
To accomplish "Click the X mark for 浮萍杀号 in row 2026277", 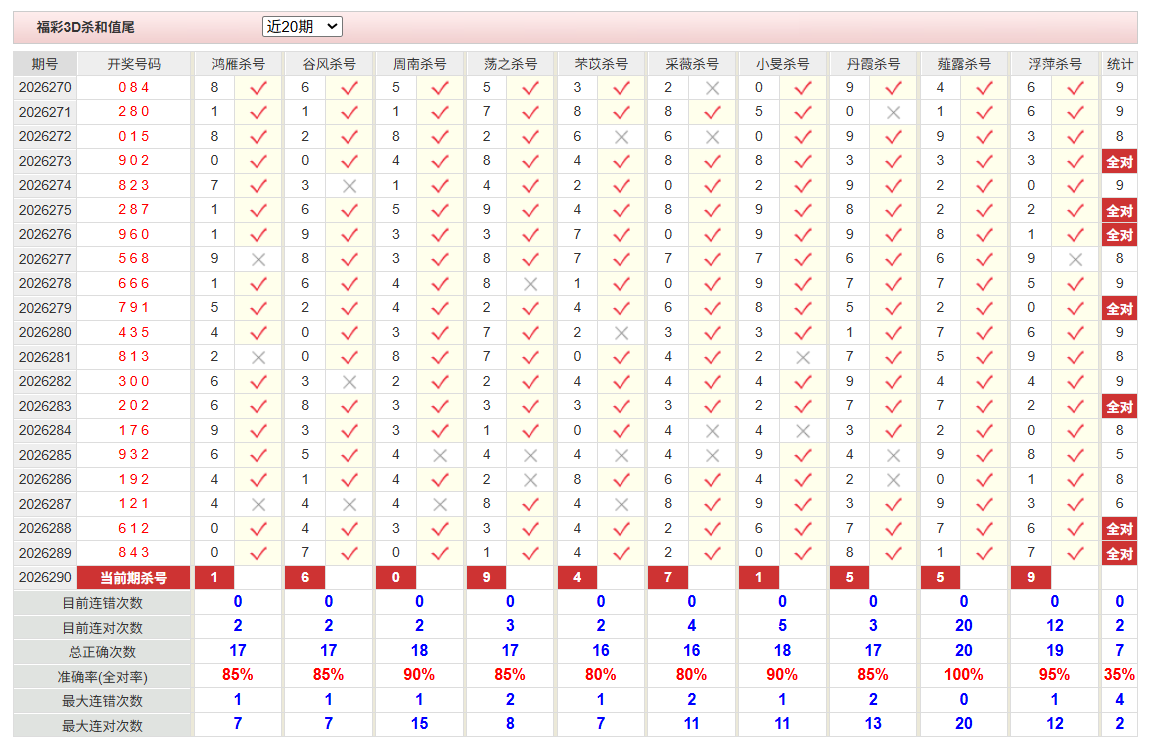I will point(1075,259).
